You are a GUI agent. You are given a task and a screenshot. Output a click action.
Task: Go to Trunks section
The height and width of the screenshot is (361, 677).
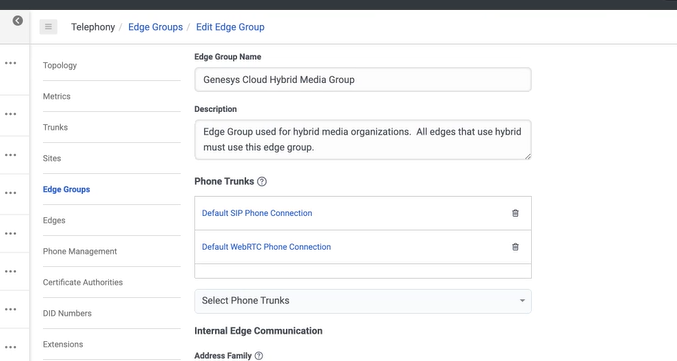(55, 127)
